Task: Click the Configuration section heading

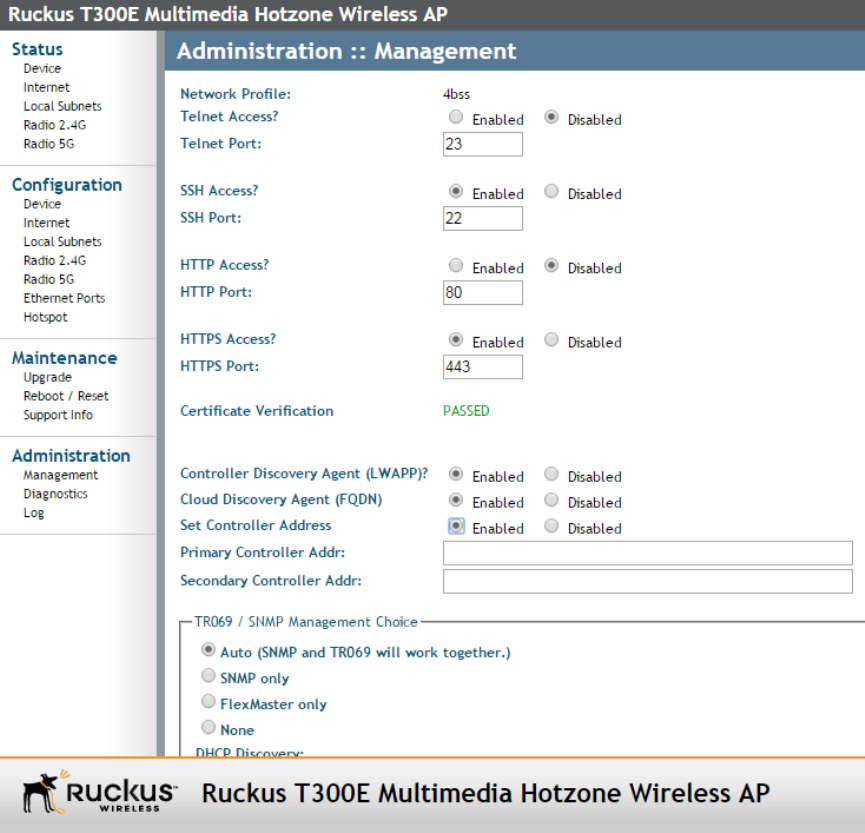Action: [67, 185]
